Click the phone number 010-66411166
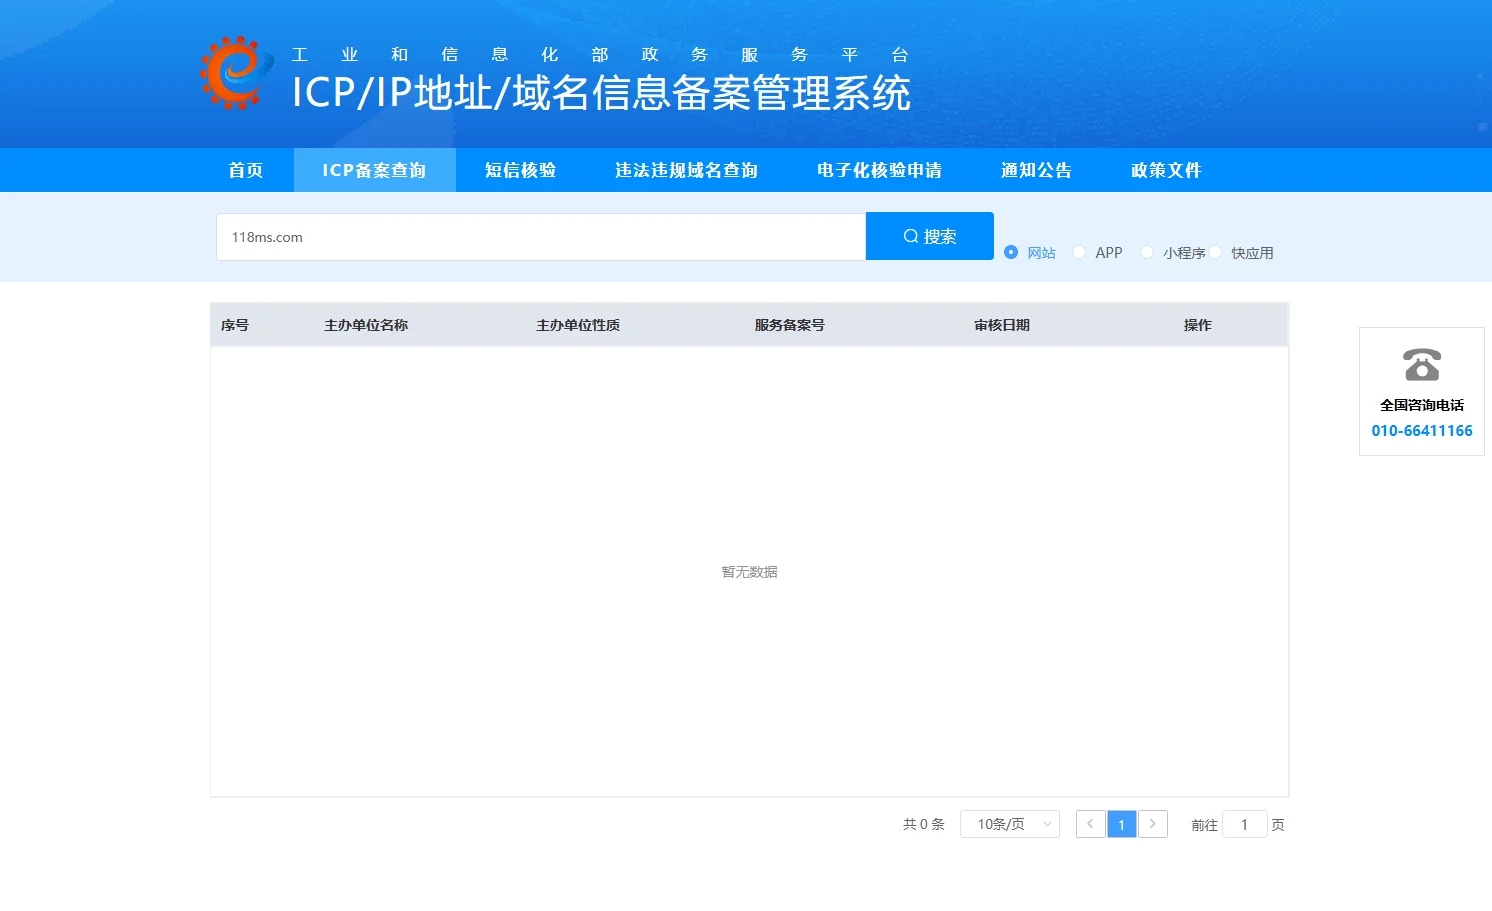Screen dimensions: 1492x911 pyautogui.click(x=1421, y=430)
